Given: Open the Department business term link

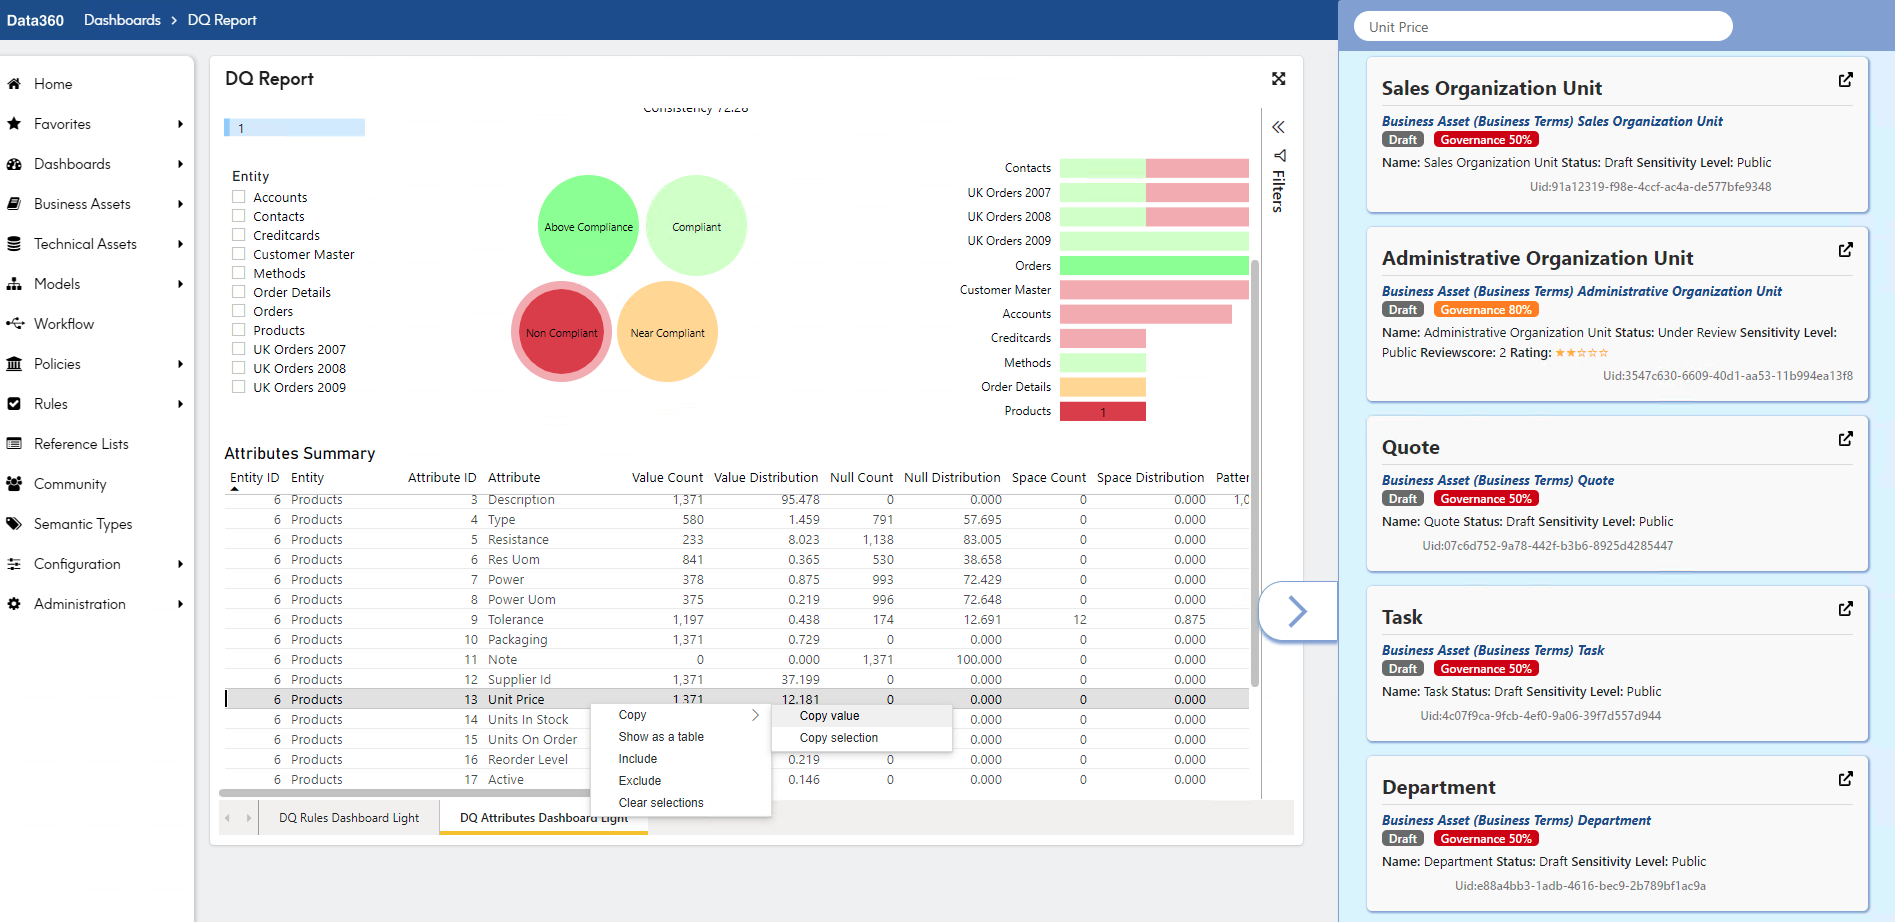Looking at the screenshot, I should (x=1516, y=821).
